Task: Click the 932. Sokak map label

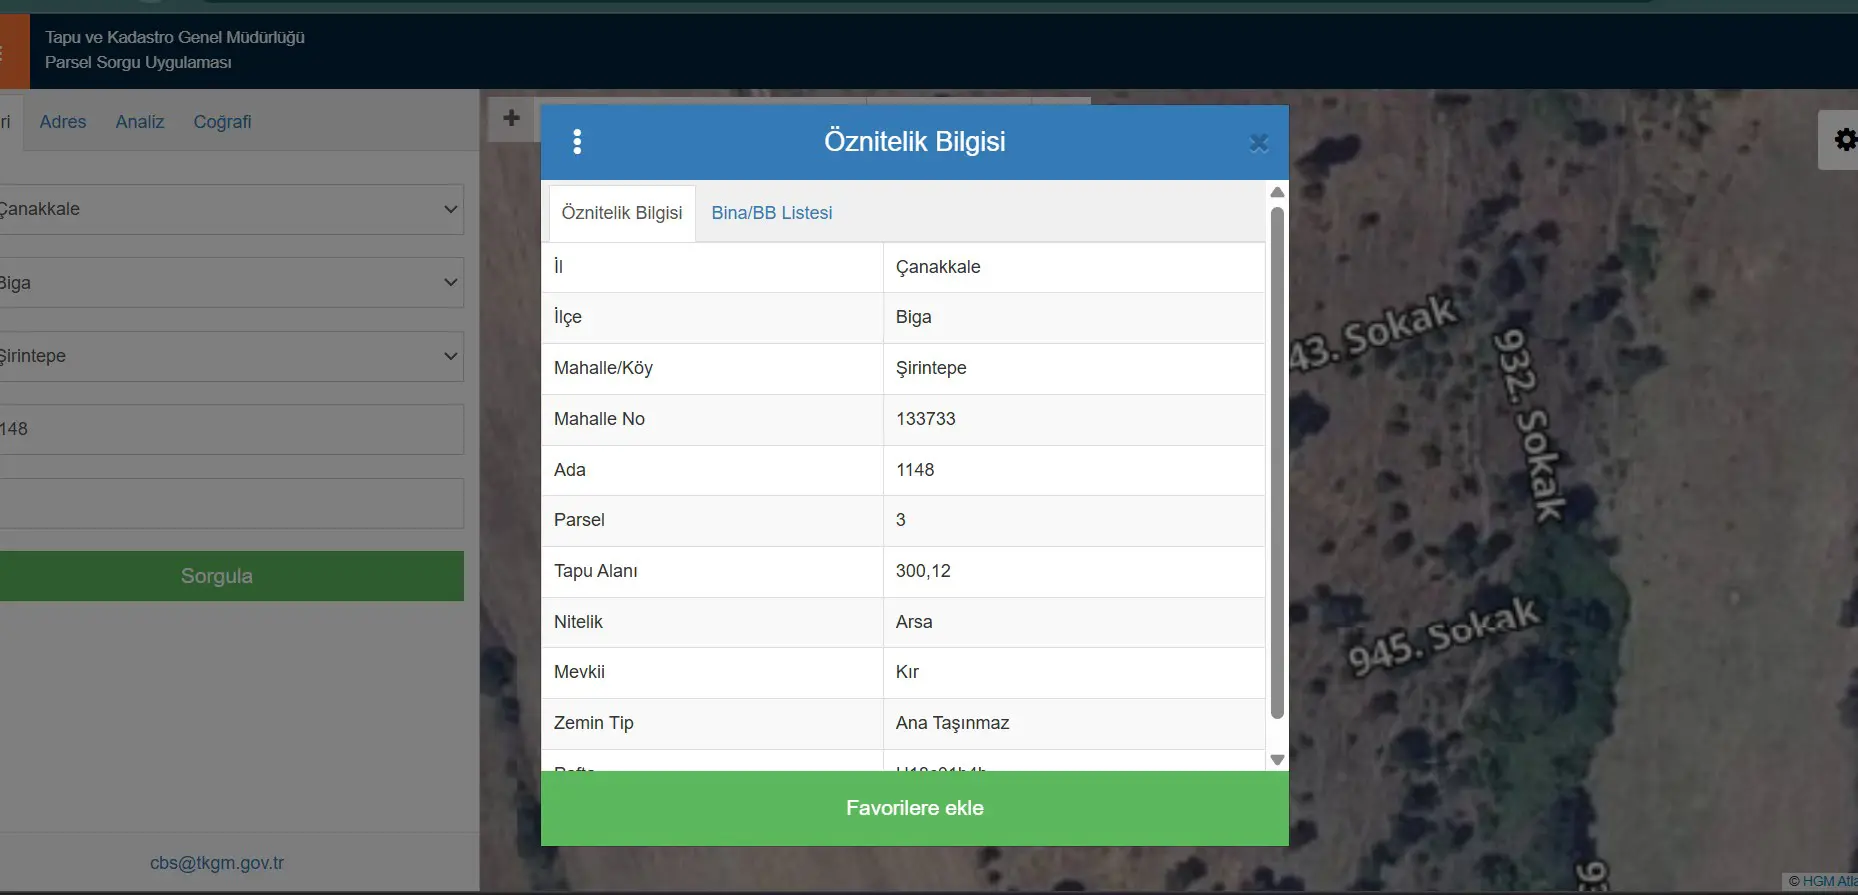Action: 1528,424
